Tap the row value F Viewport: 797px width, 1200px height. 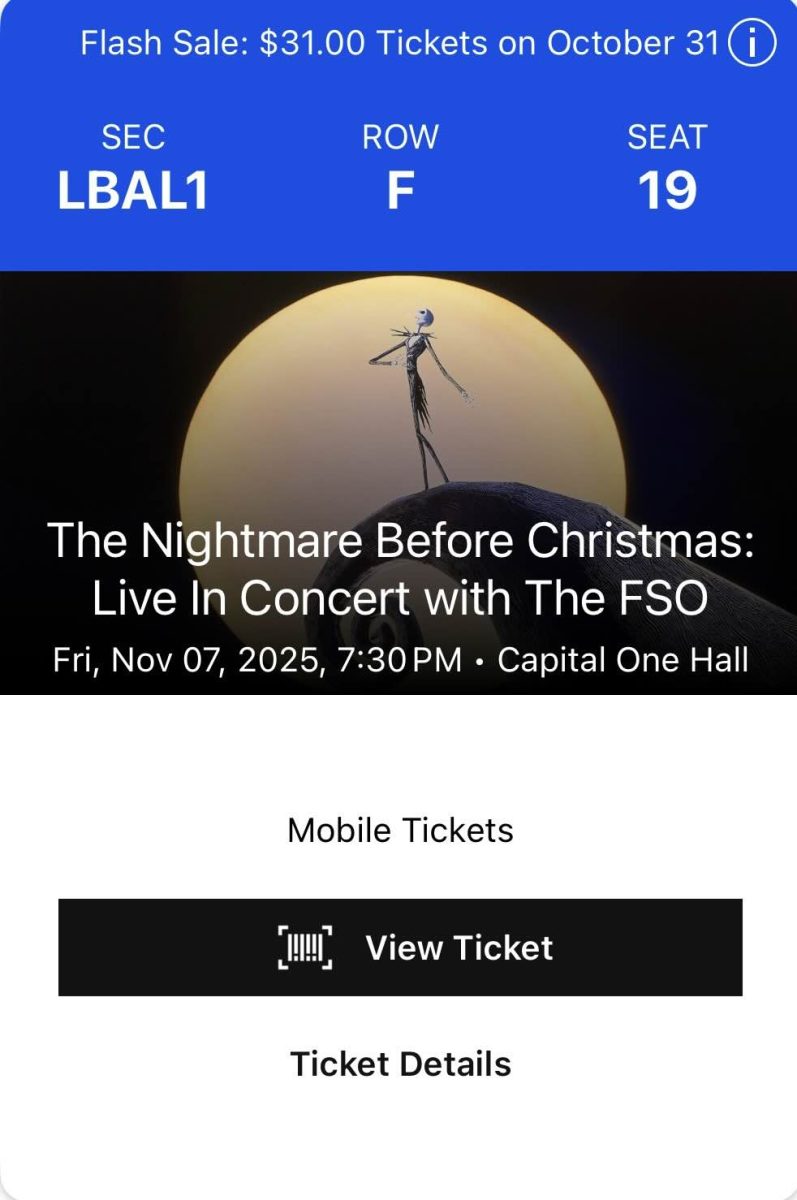coord(400,191)
